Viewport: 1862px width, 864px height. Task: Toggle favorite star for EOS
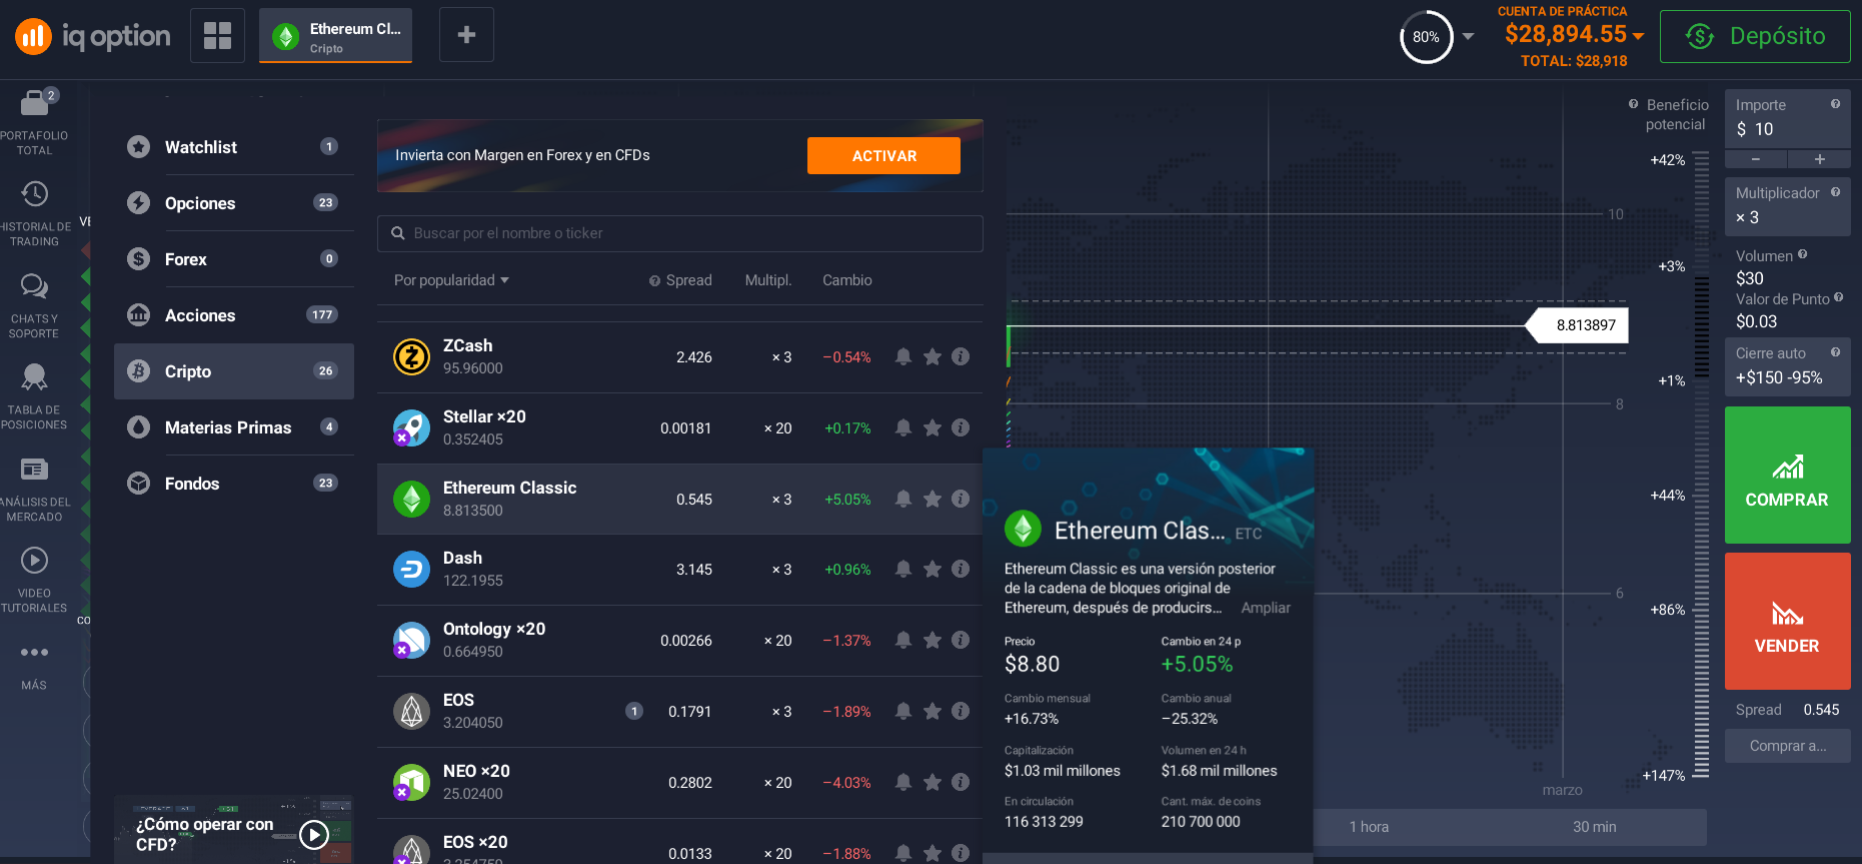pos(932,711)
